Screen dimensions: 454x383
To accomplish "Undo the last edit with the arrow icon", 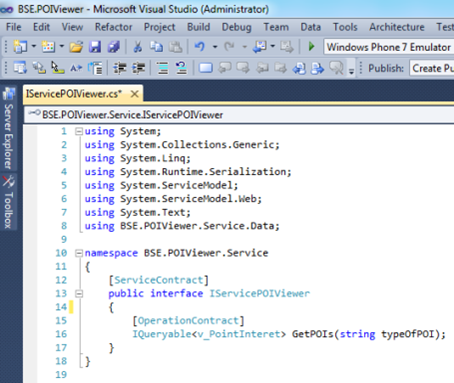I will tap(200, 47).
